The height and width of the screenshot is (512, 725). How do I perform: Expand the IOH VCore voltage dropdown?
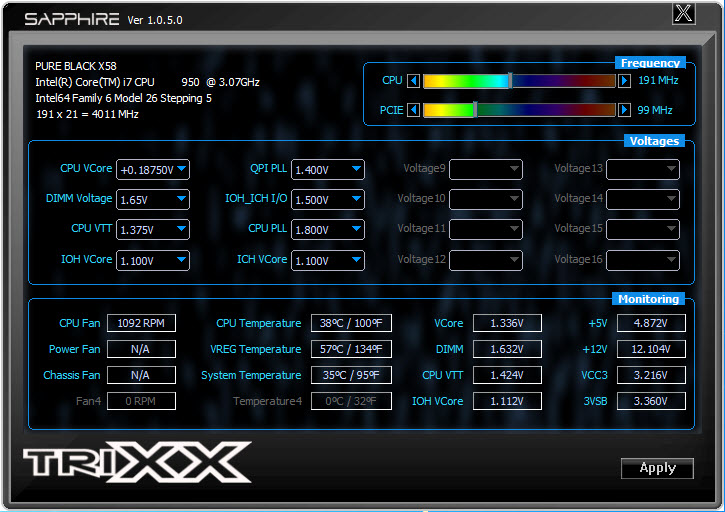tap(153, 260)
